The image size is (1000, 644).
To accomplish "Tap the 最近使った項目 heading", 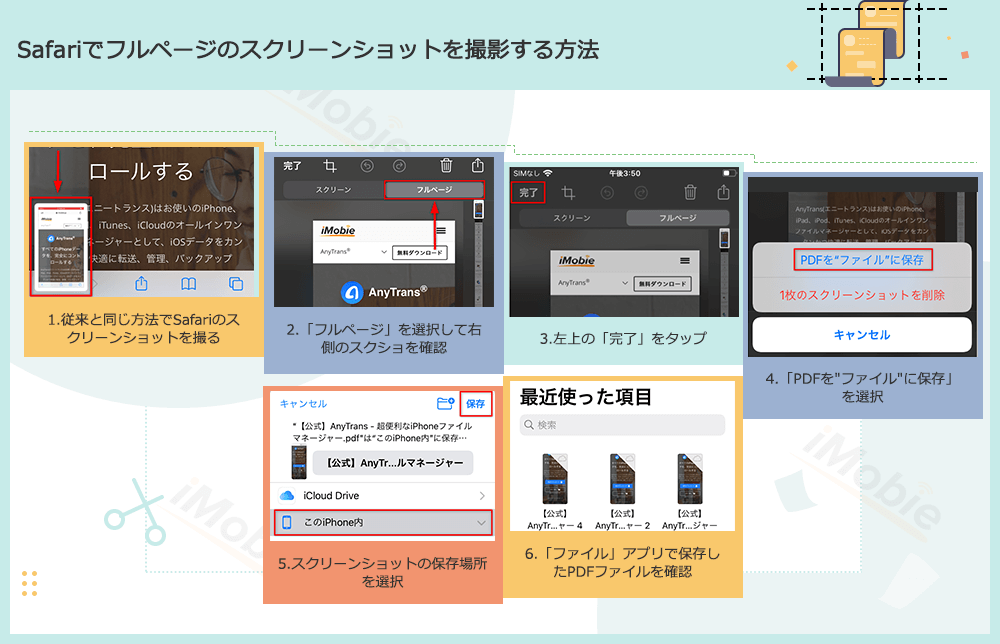I will 586,397.
